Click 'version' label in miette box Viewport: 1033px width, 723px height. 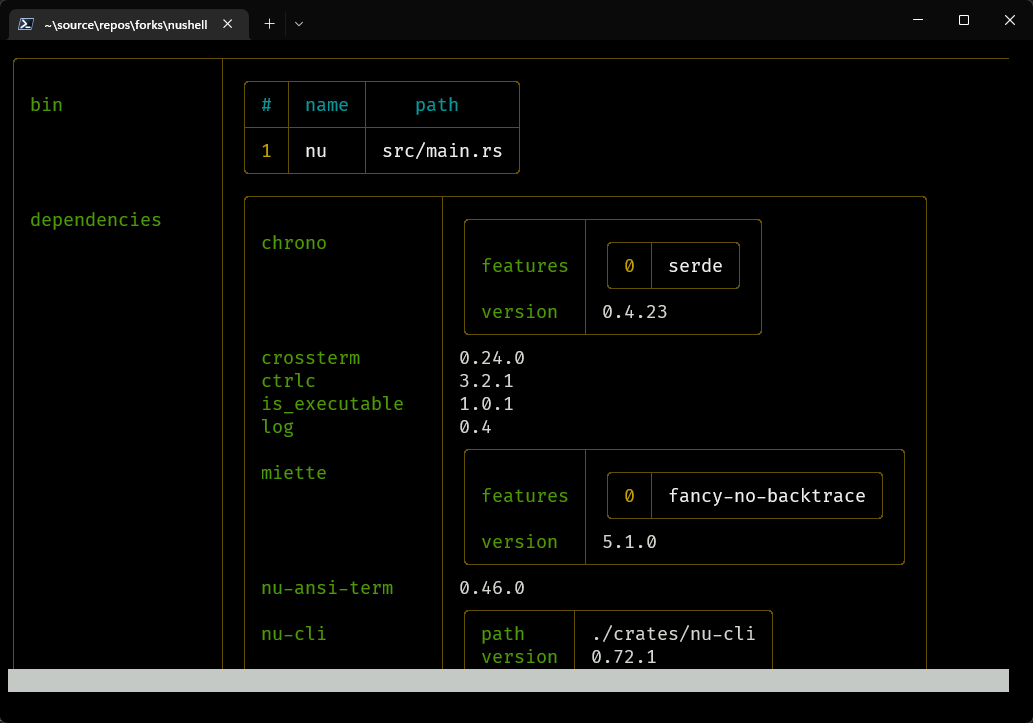click(519, 542)
